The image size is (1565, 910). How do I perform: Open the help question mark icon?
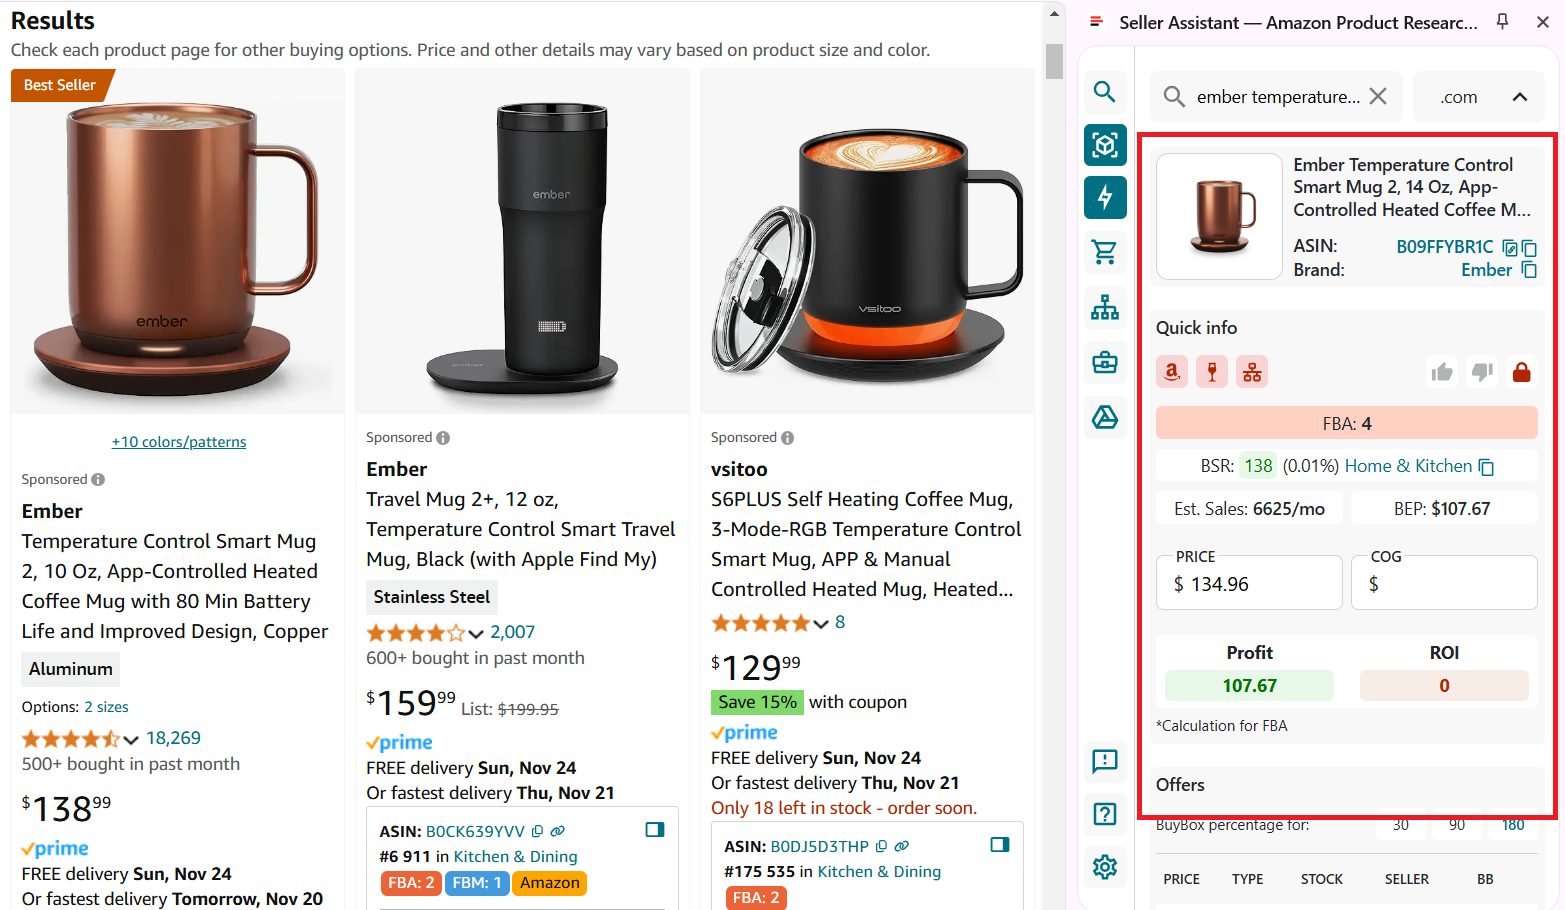(x=1104, y=814)
